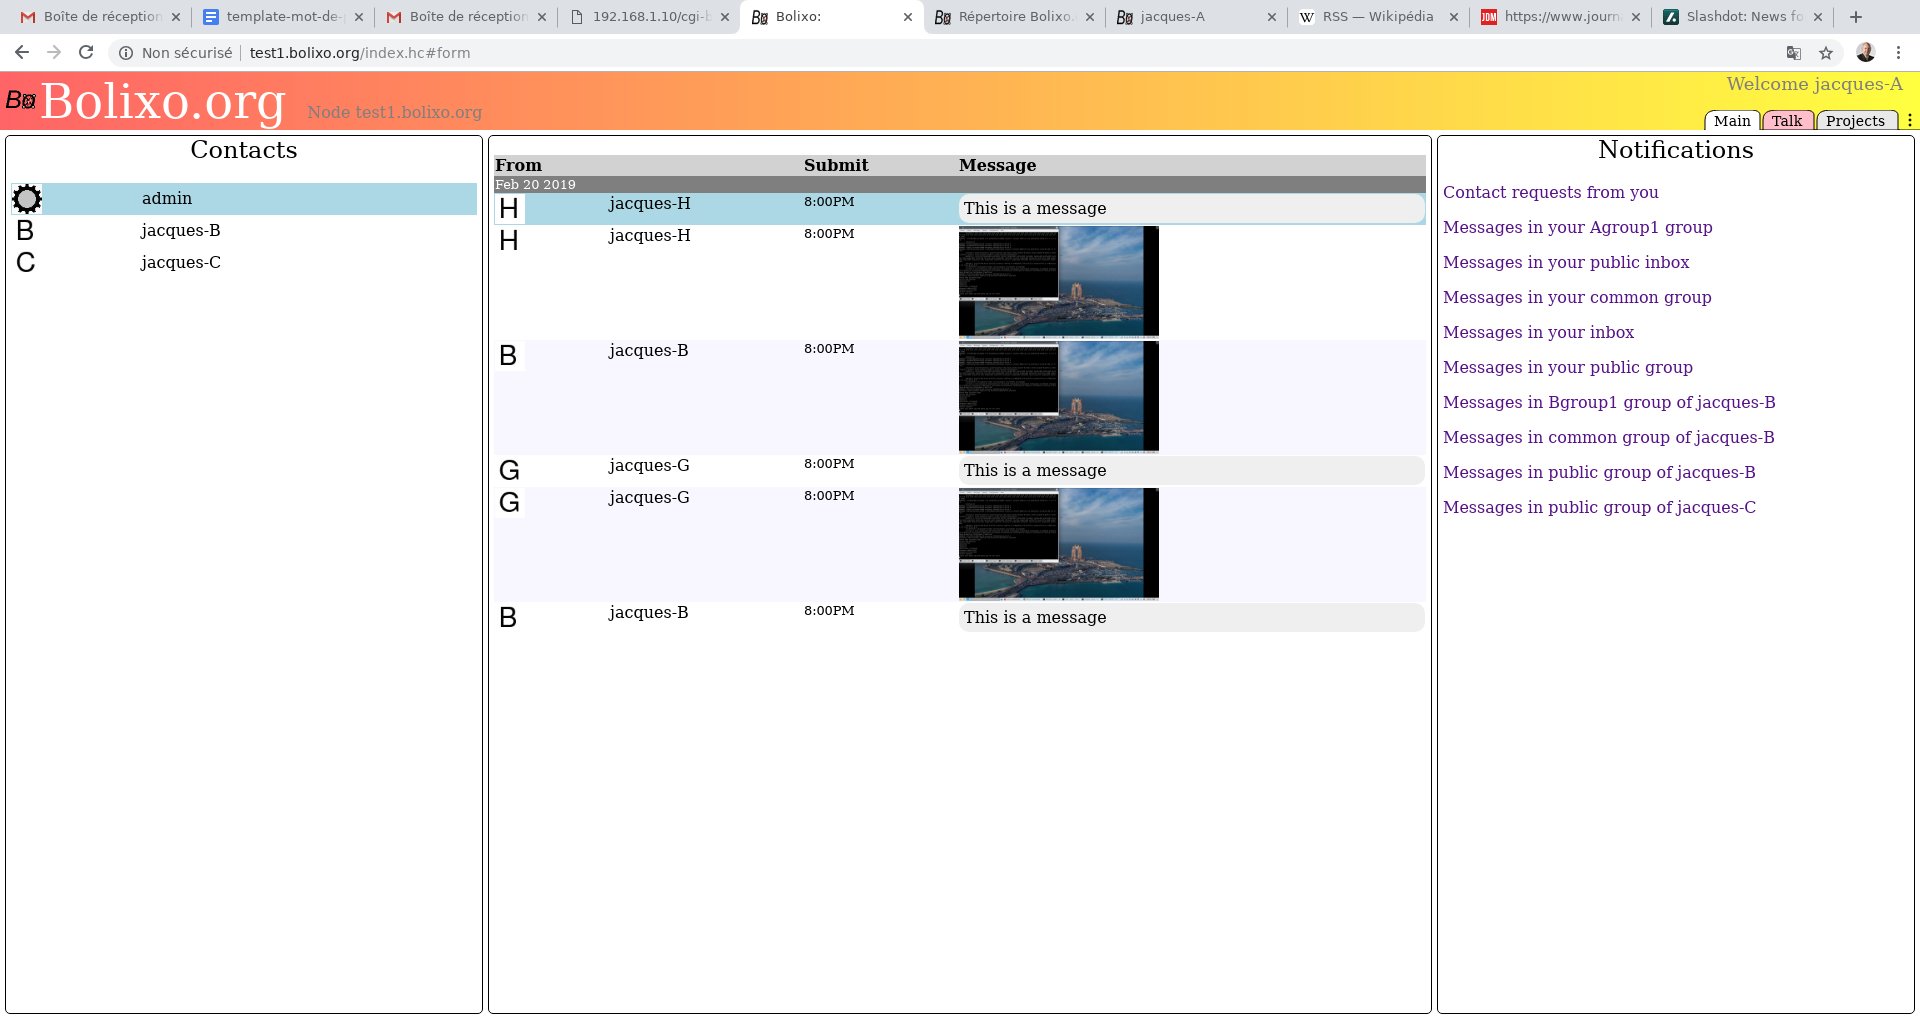The width and height of the screenshot is (1920, 1019).
Task: Bookmark this page with star icon
Action: 1826,53
